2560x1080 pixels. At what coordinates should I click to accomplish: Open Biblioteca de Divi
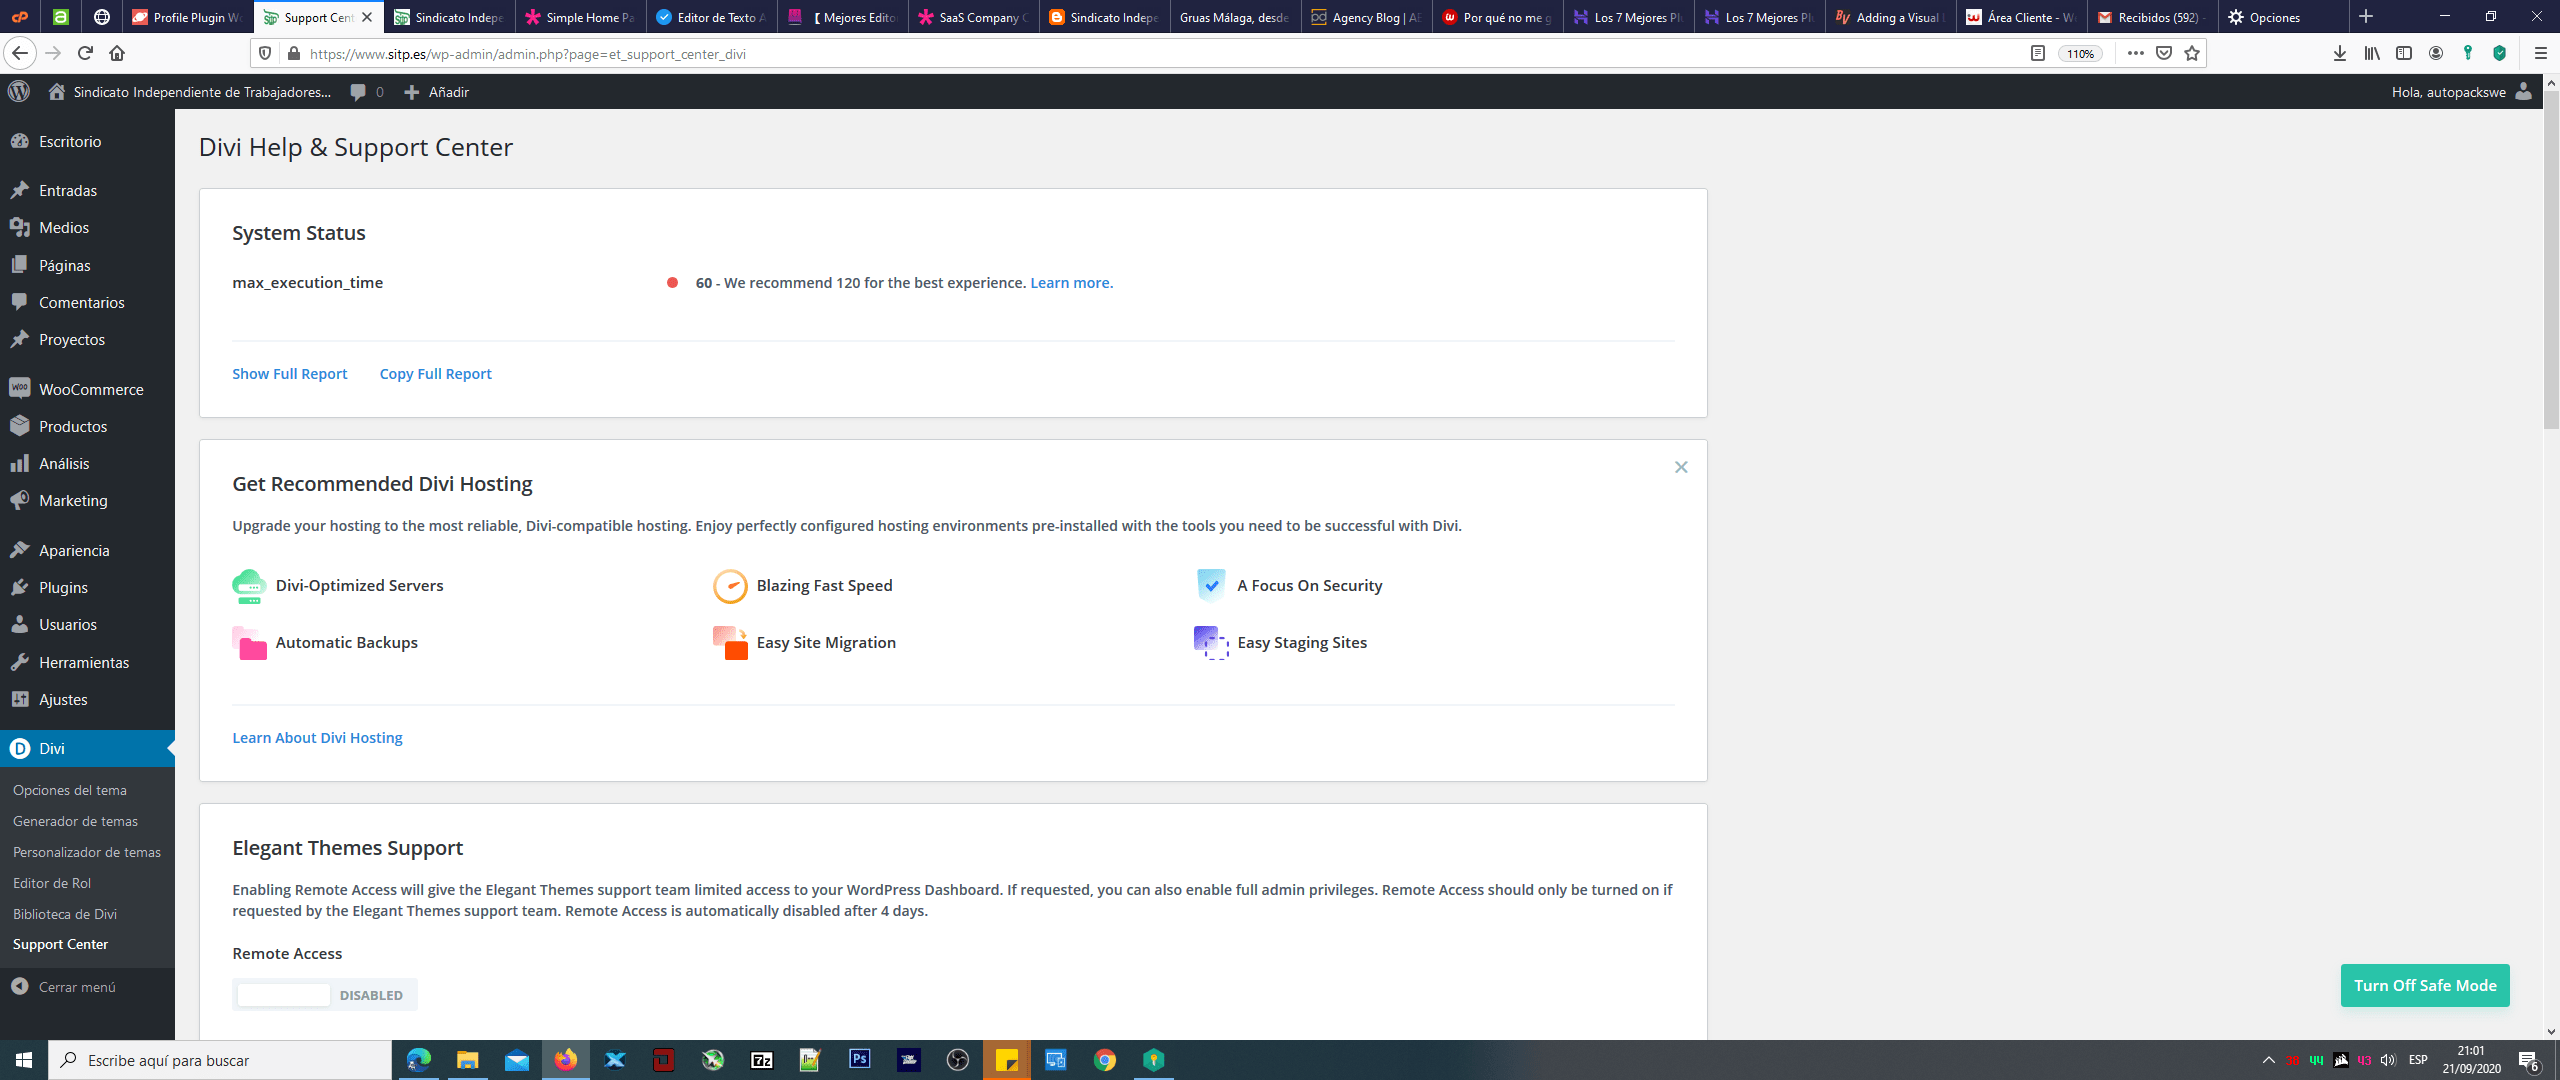point(65,914)
